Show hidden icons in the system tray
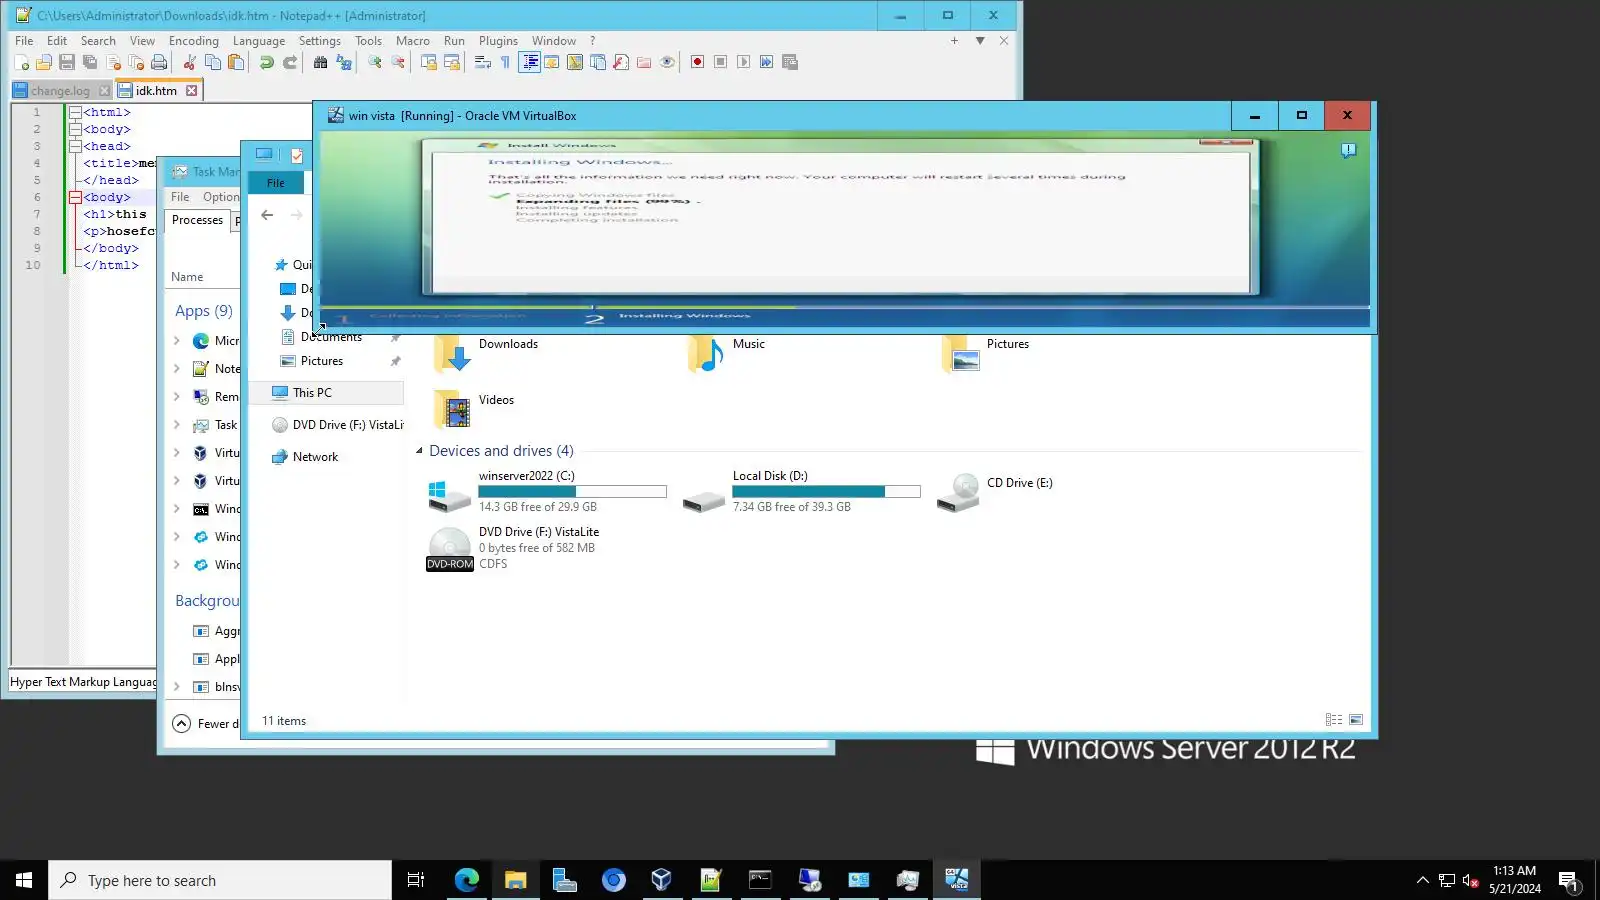The width and height of the screenshot is (1600, 900). point(1422,880)
